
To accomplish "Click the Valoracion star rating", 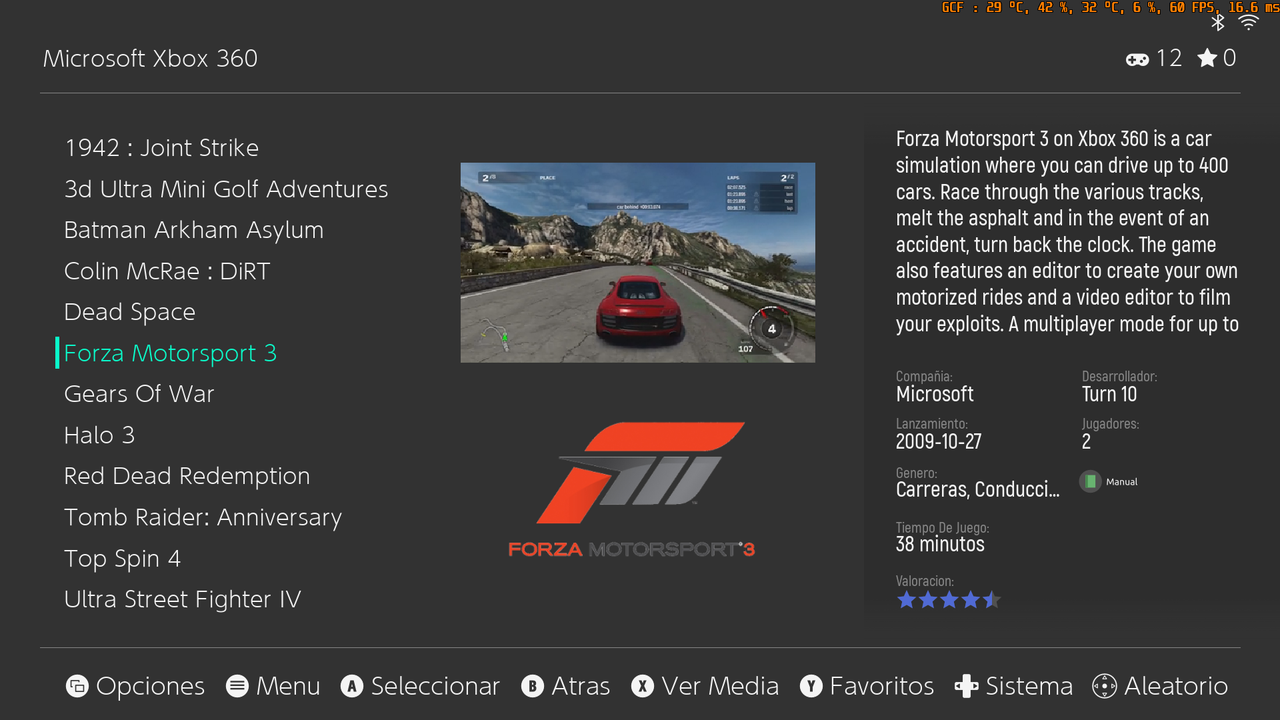I will 948,600.
